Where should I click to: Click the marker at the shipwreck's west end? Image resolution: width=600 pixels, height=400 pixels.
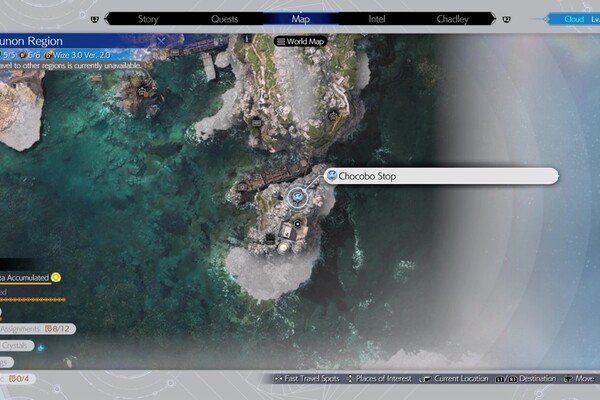243,187
